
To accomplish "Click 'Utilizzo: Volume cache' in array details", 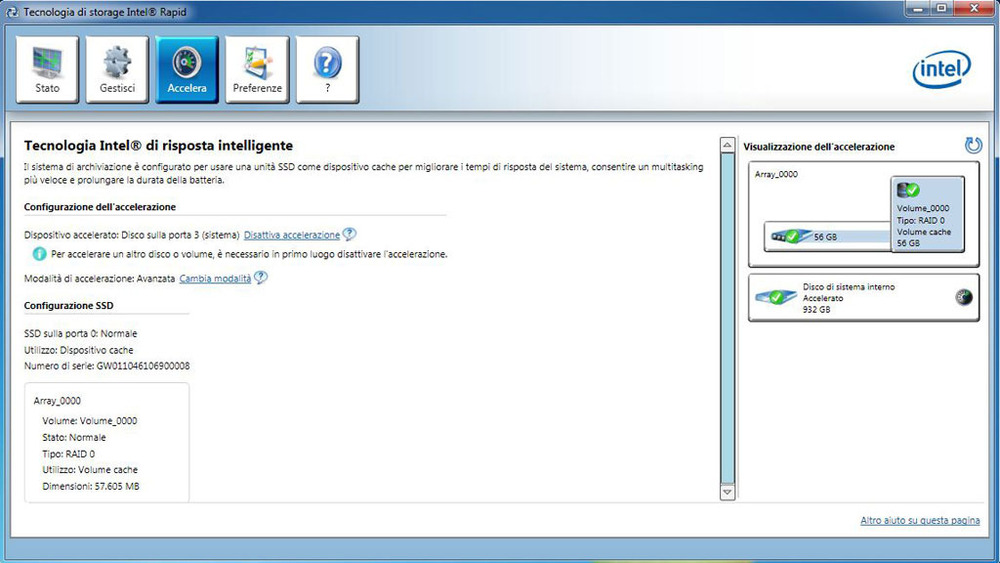I will (x=90, y=470).
